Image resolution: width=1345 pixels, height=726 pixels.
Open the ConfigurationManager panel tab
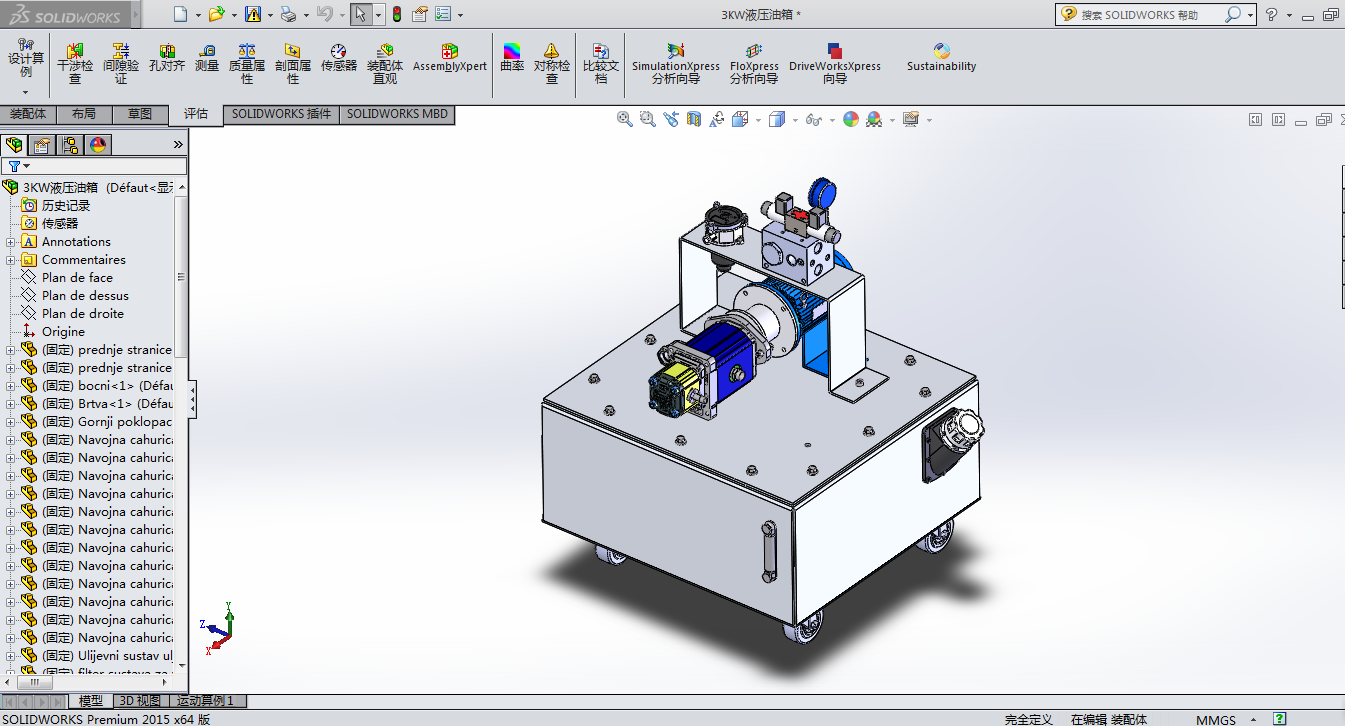[x=70, y=145]
